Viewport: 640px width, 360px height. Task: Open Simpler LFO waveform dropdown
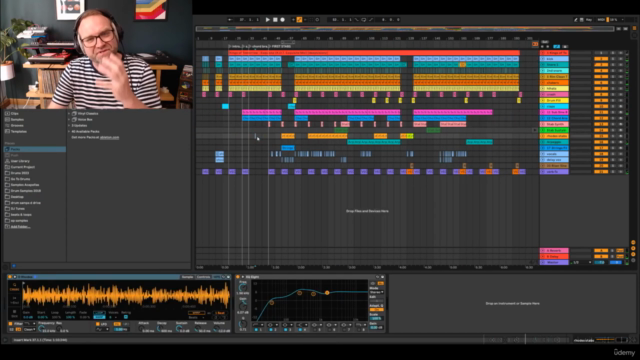click(x=102, y=329)
